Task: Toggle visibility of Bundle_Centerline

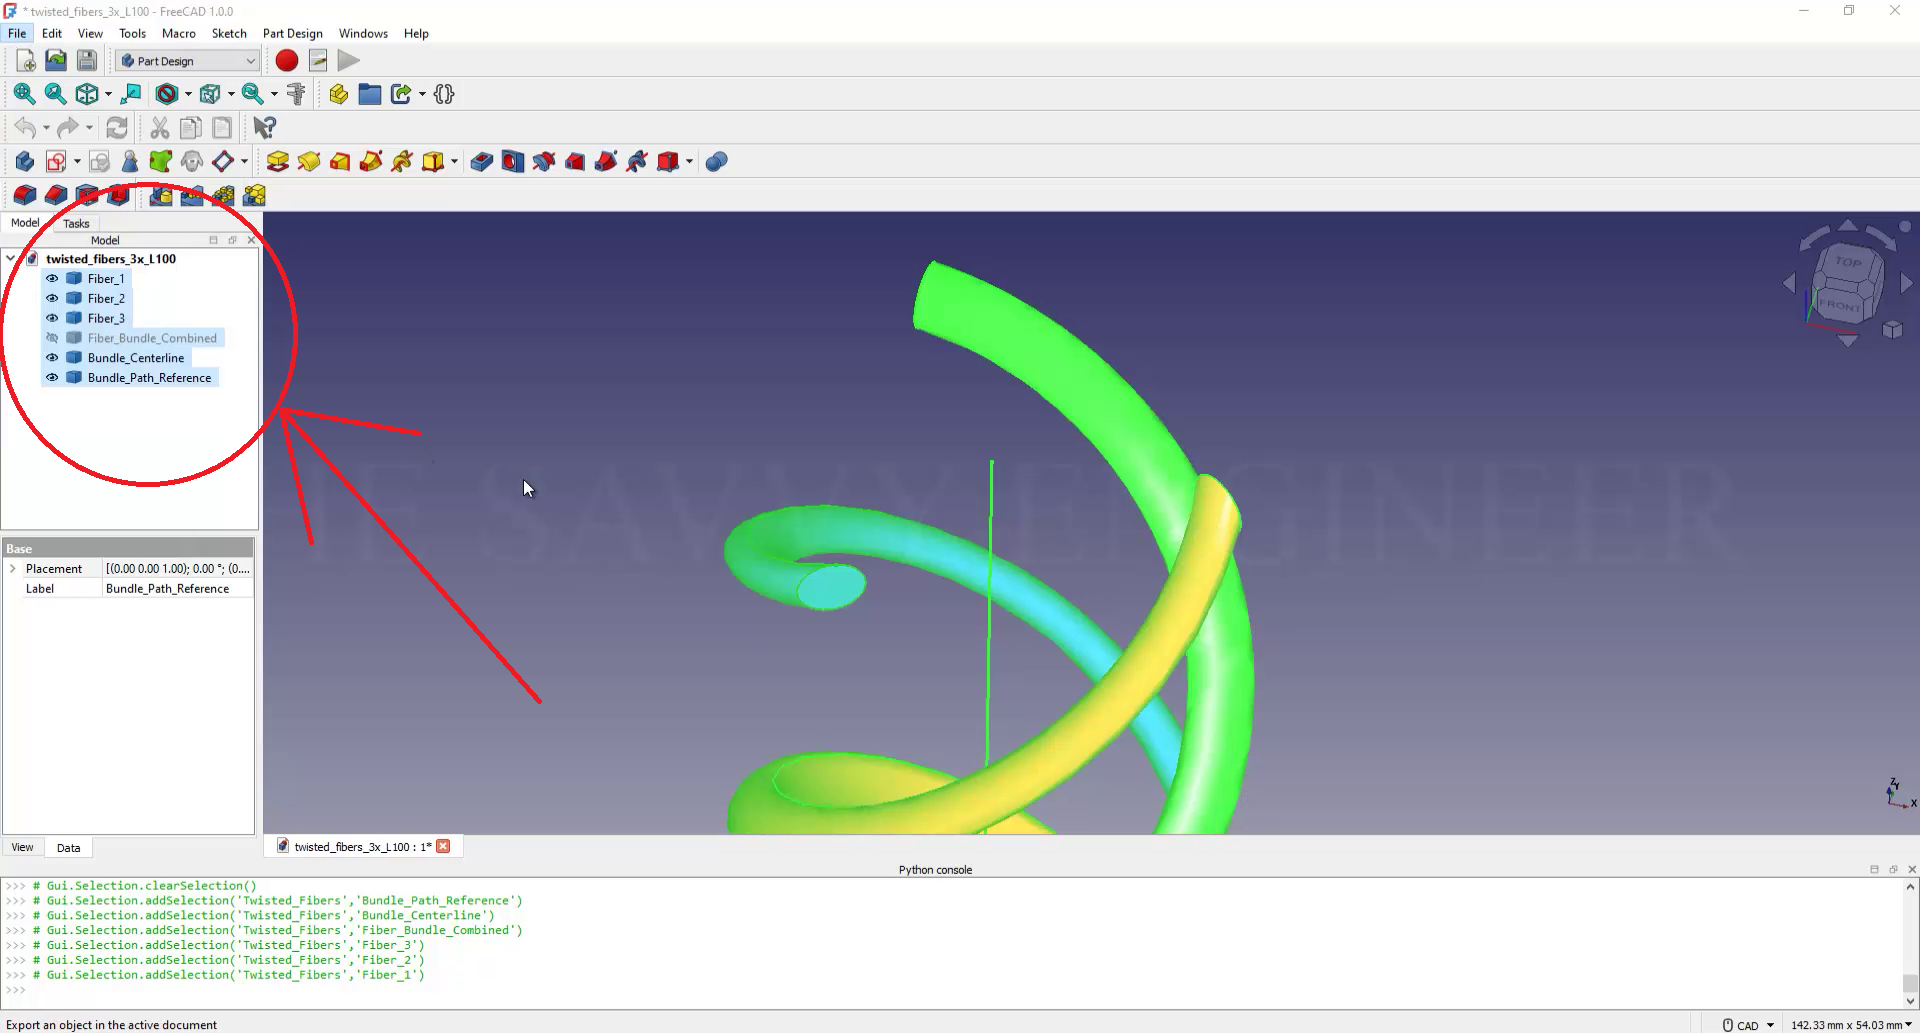Action: click(52, 358)
